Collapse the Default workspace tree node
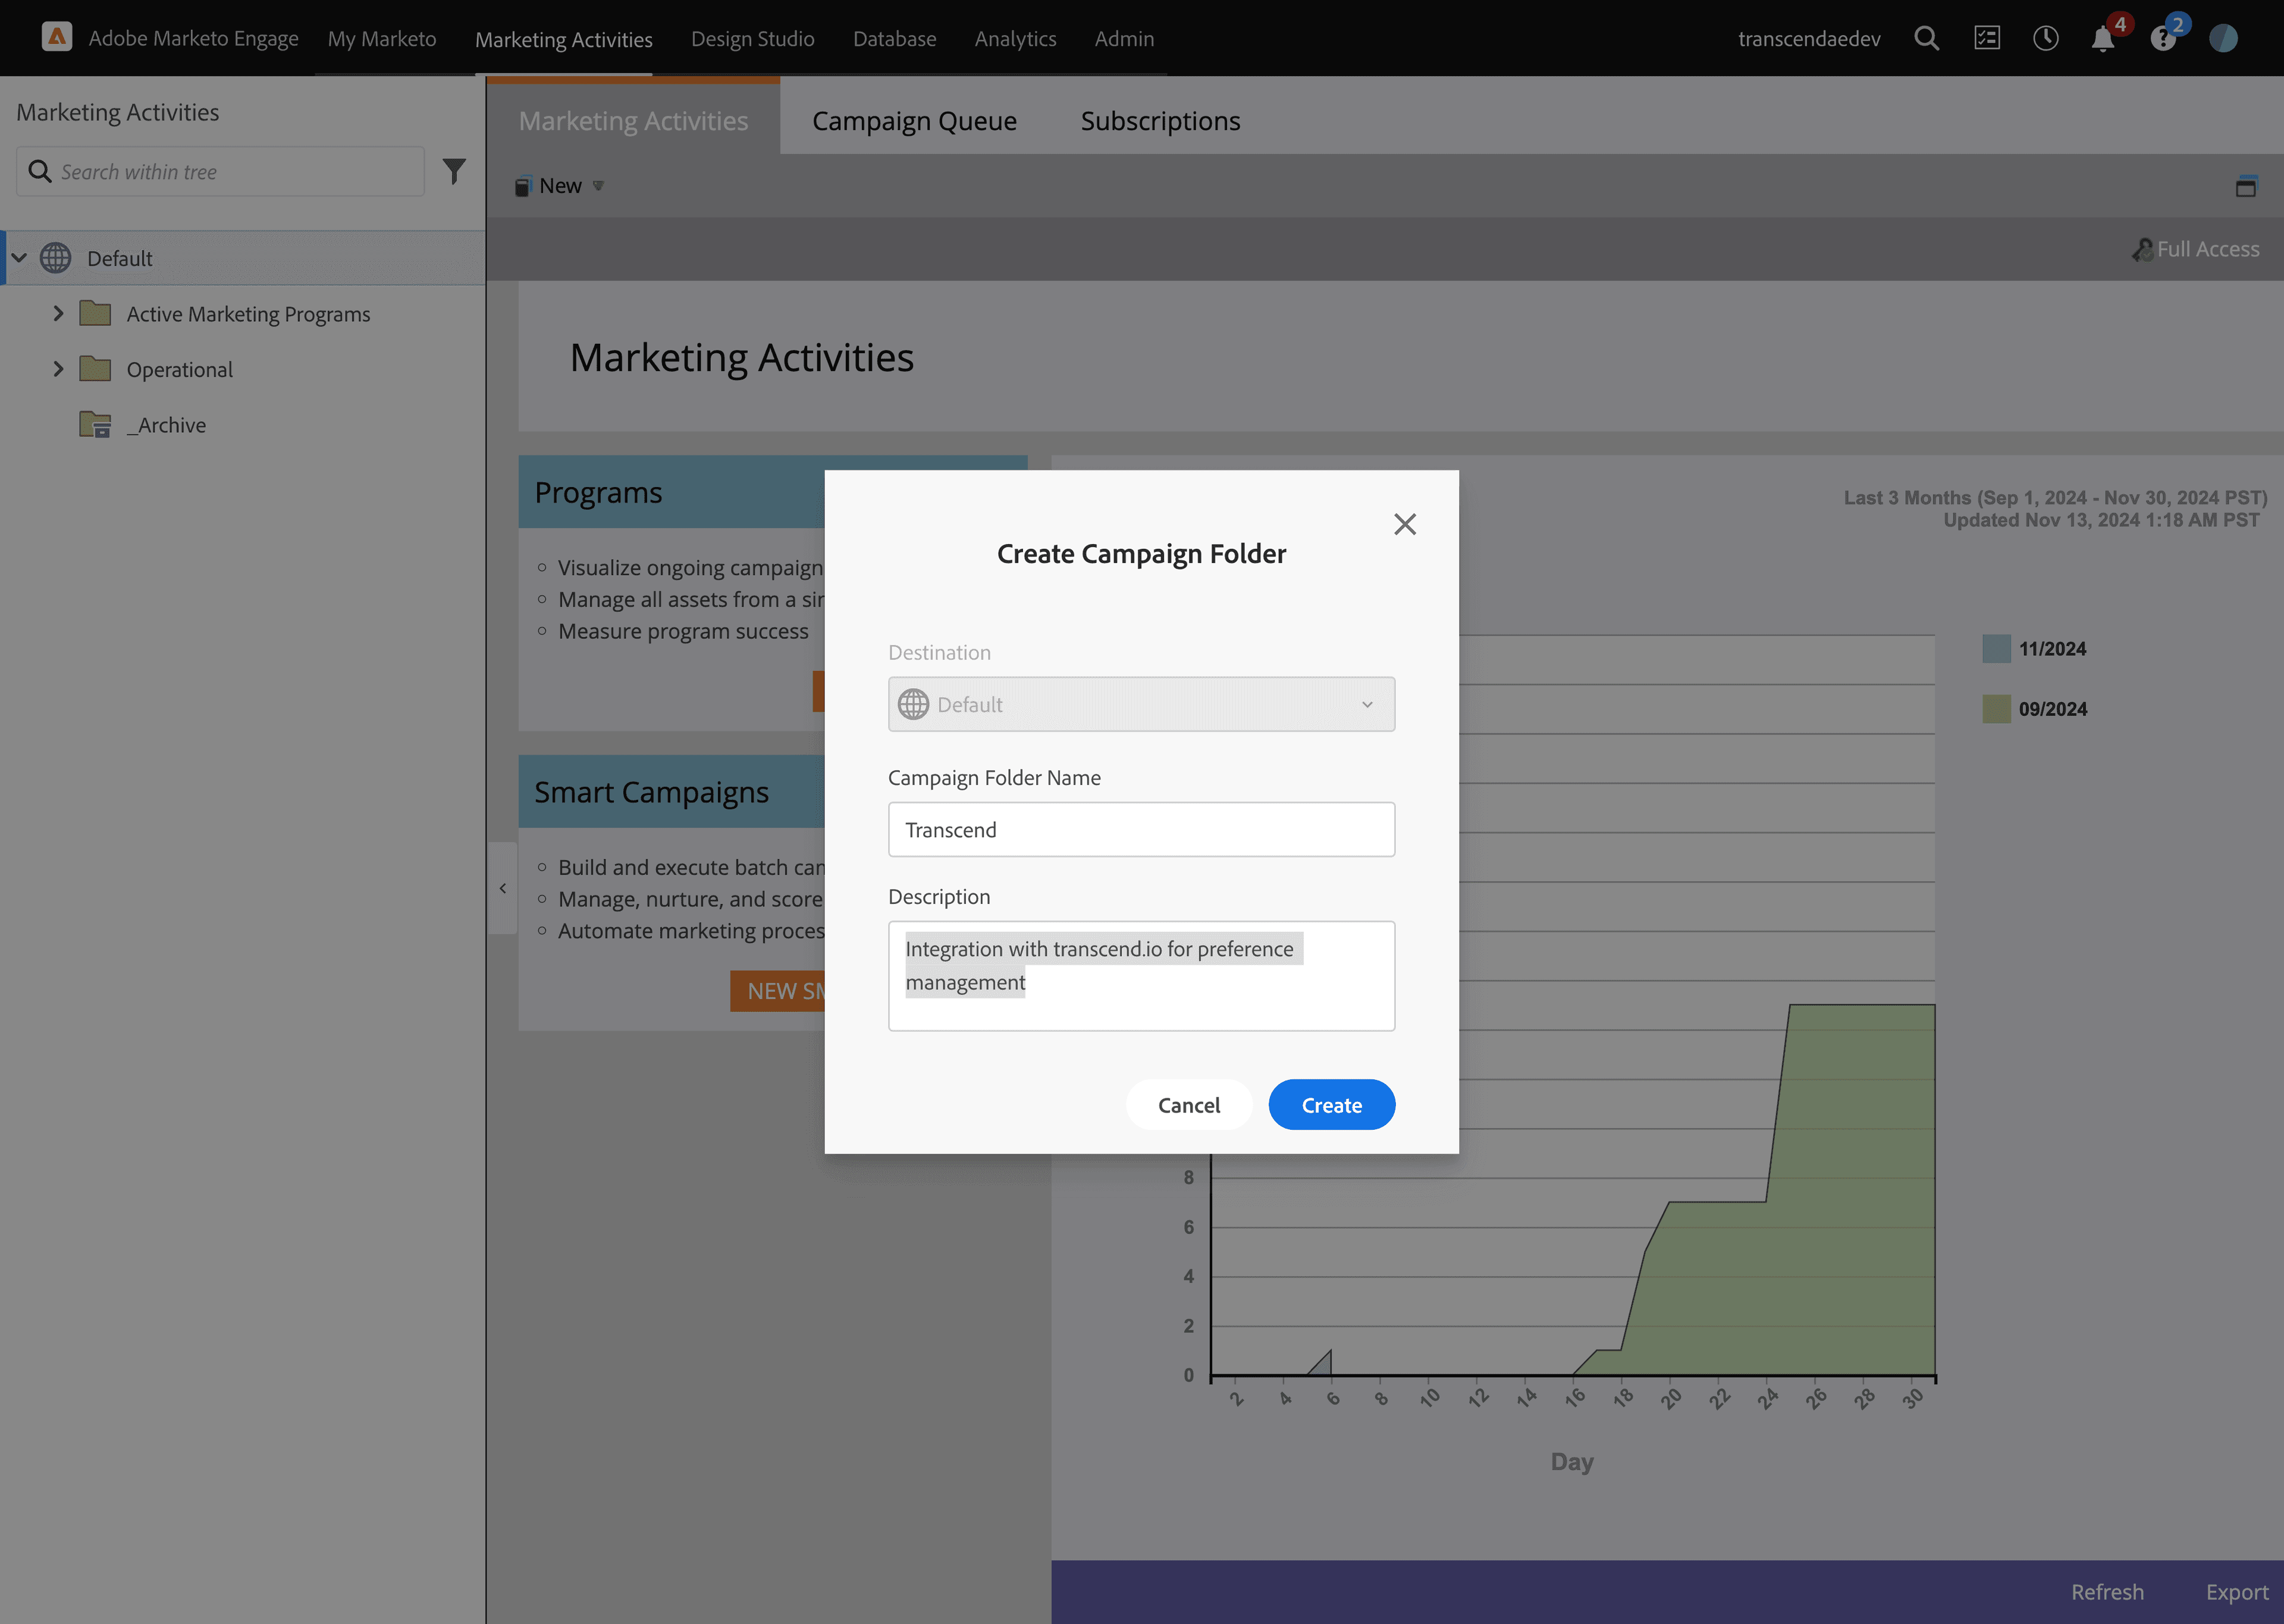 pos(19,258)
